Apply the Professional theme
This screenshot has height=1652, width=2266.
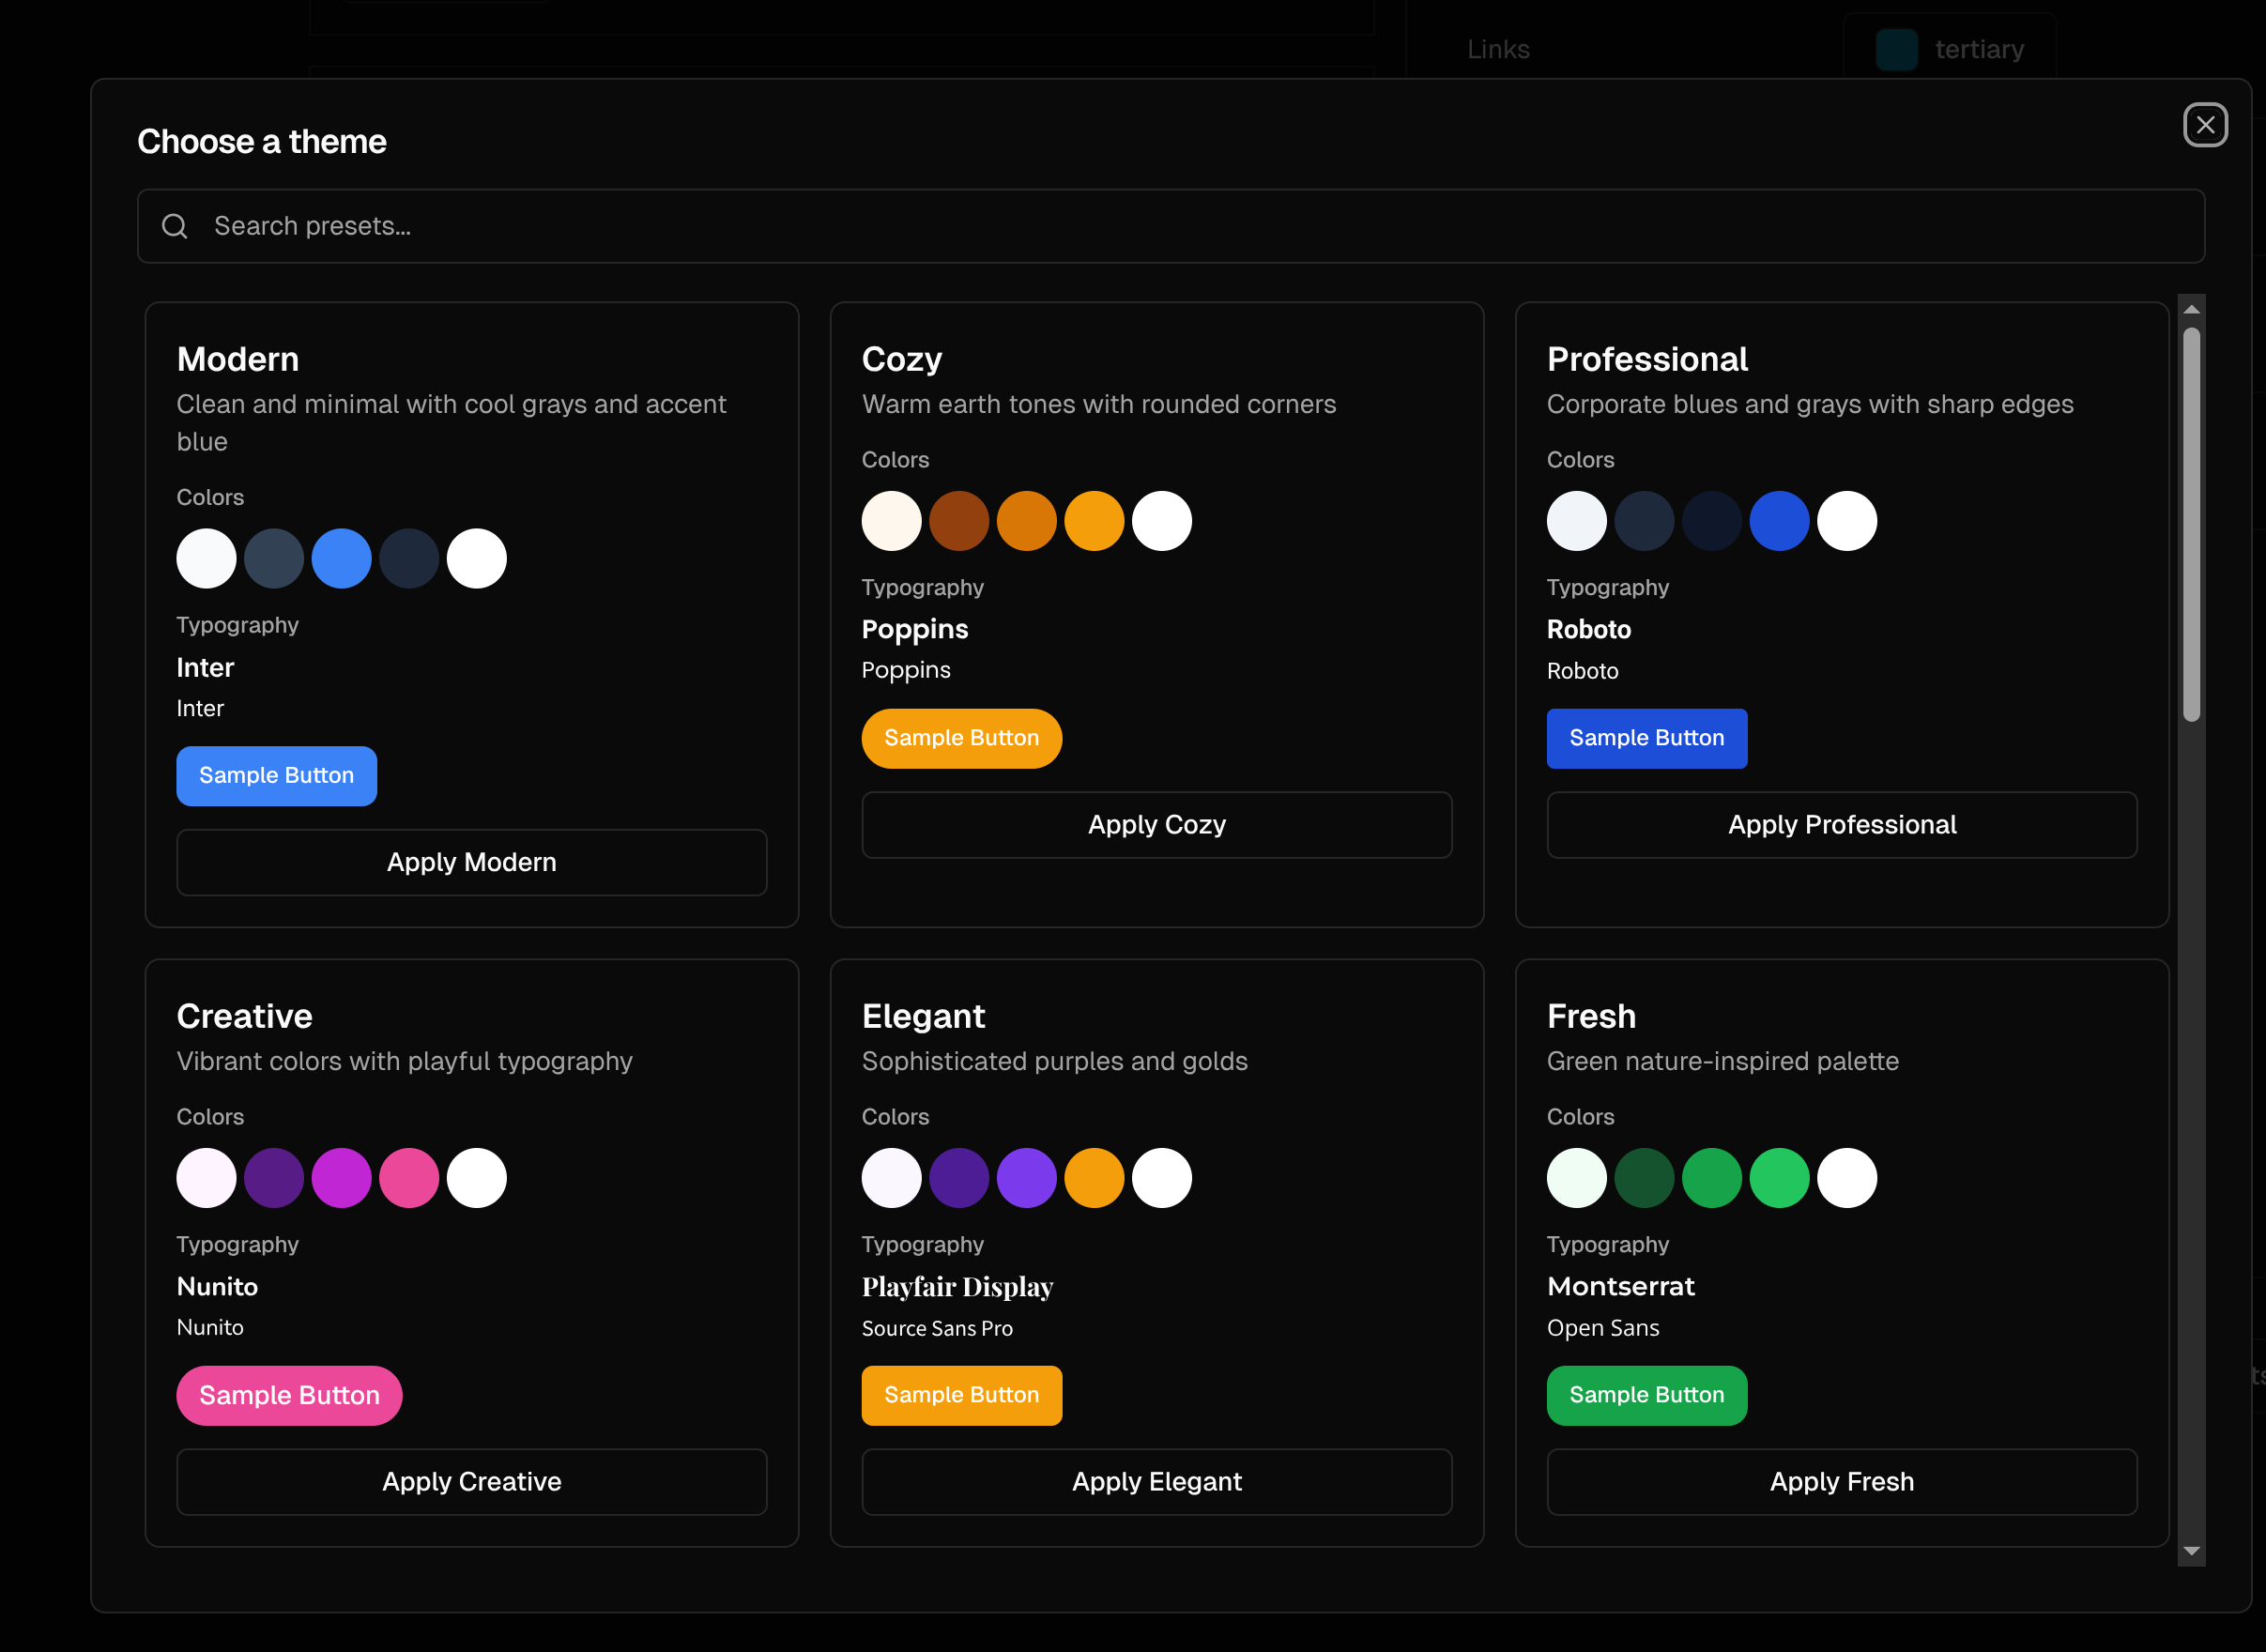[x=1841, y=825]
